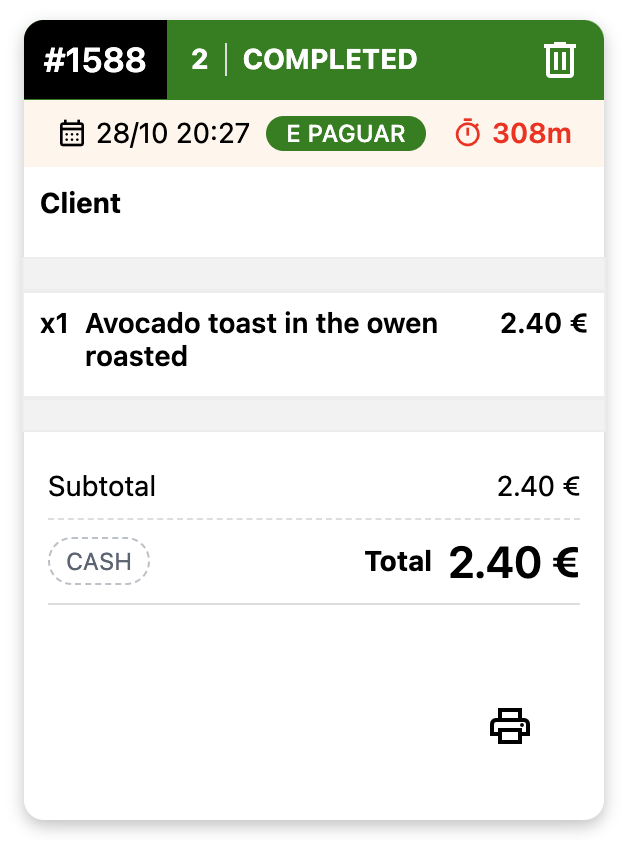Click the trash delete order icon
This screenshot has height=846, width=628.
point(560,60)
